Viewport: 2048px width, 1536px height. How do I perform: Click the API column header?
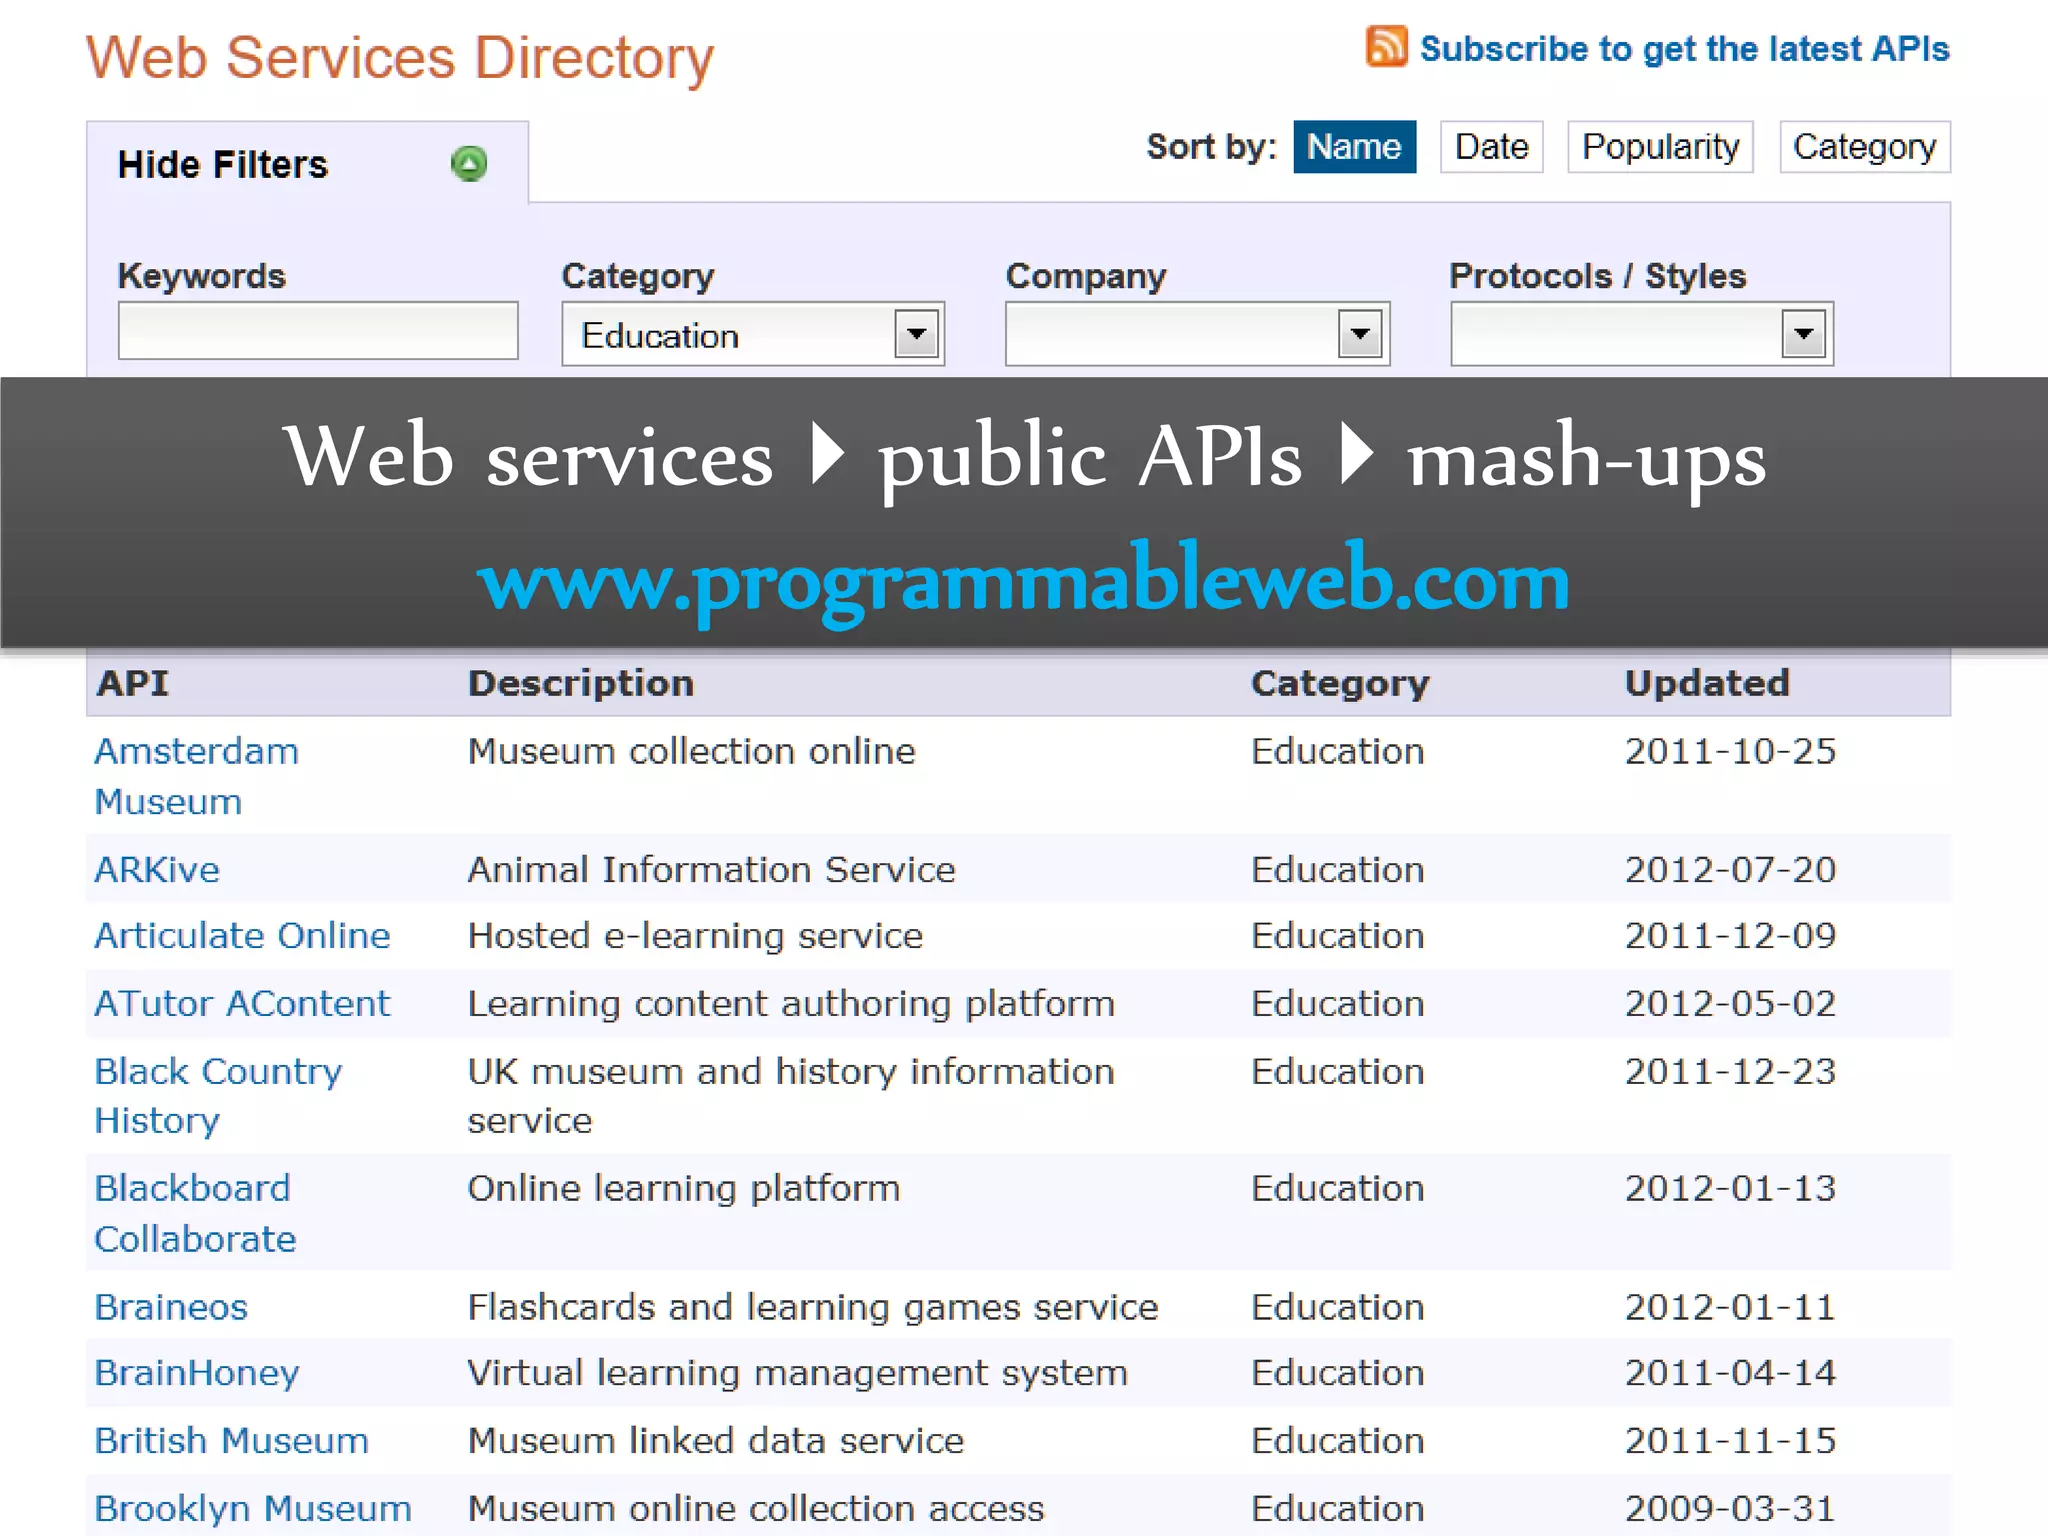[133, 683]
